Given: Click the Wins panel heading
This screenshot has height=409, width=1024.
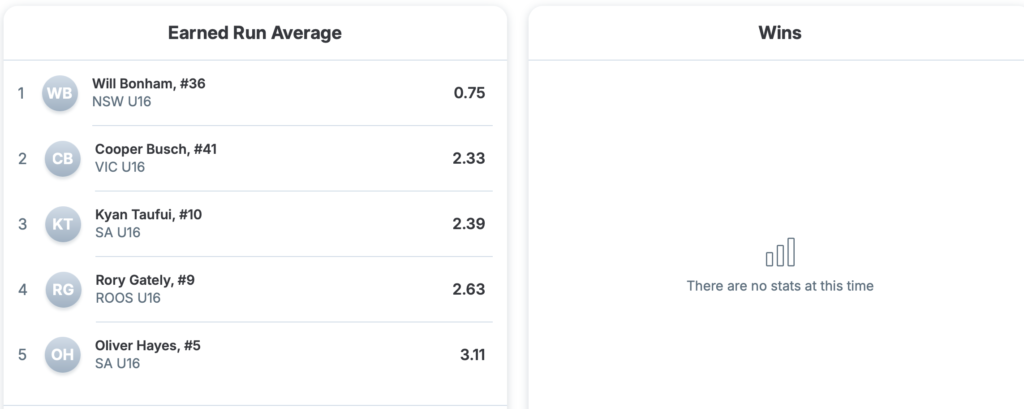Looking at the screenshot, I should click(780, 33).
